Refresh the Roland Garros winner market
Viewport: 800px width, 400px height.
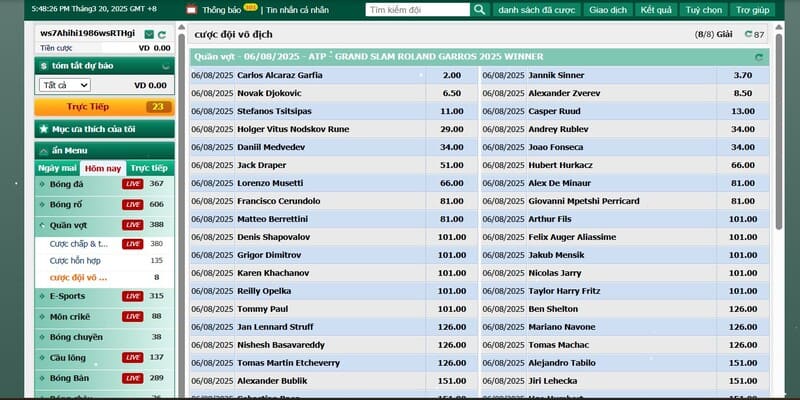click(759, 57)
